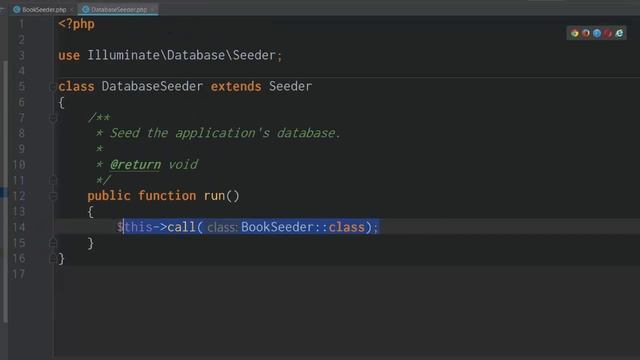The image size is (640, 360).
Task: Collapse the doc comment fold on line 7
Action: pyautogui.click(x=53, y=118)
